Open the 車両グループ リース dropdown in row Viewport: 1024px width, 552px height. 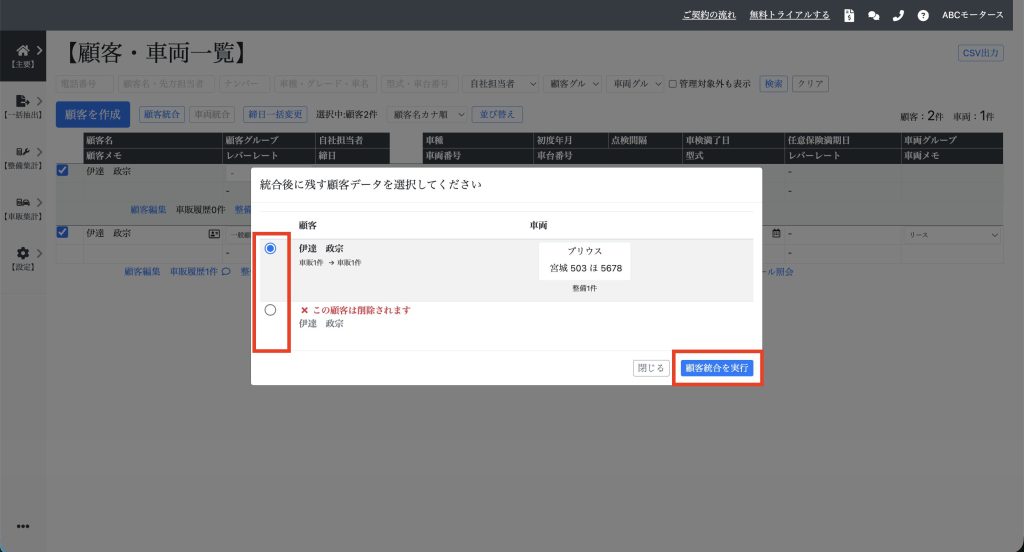[x=950, y=235]
